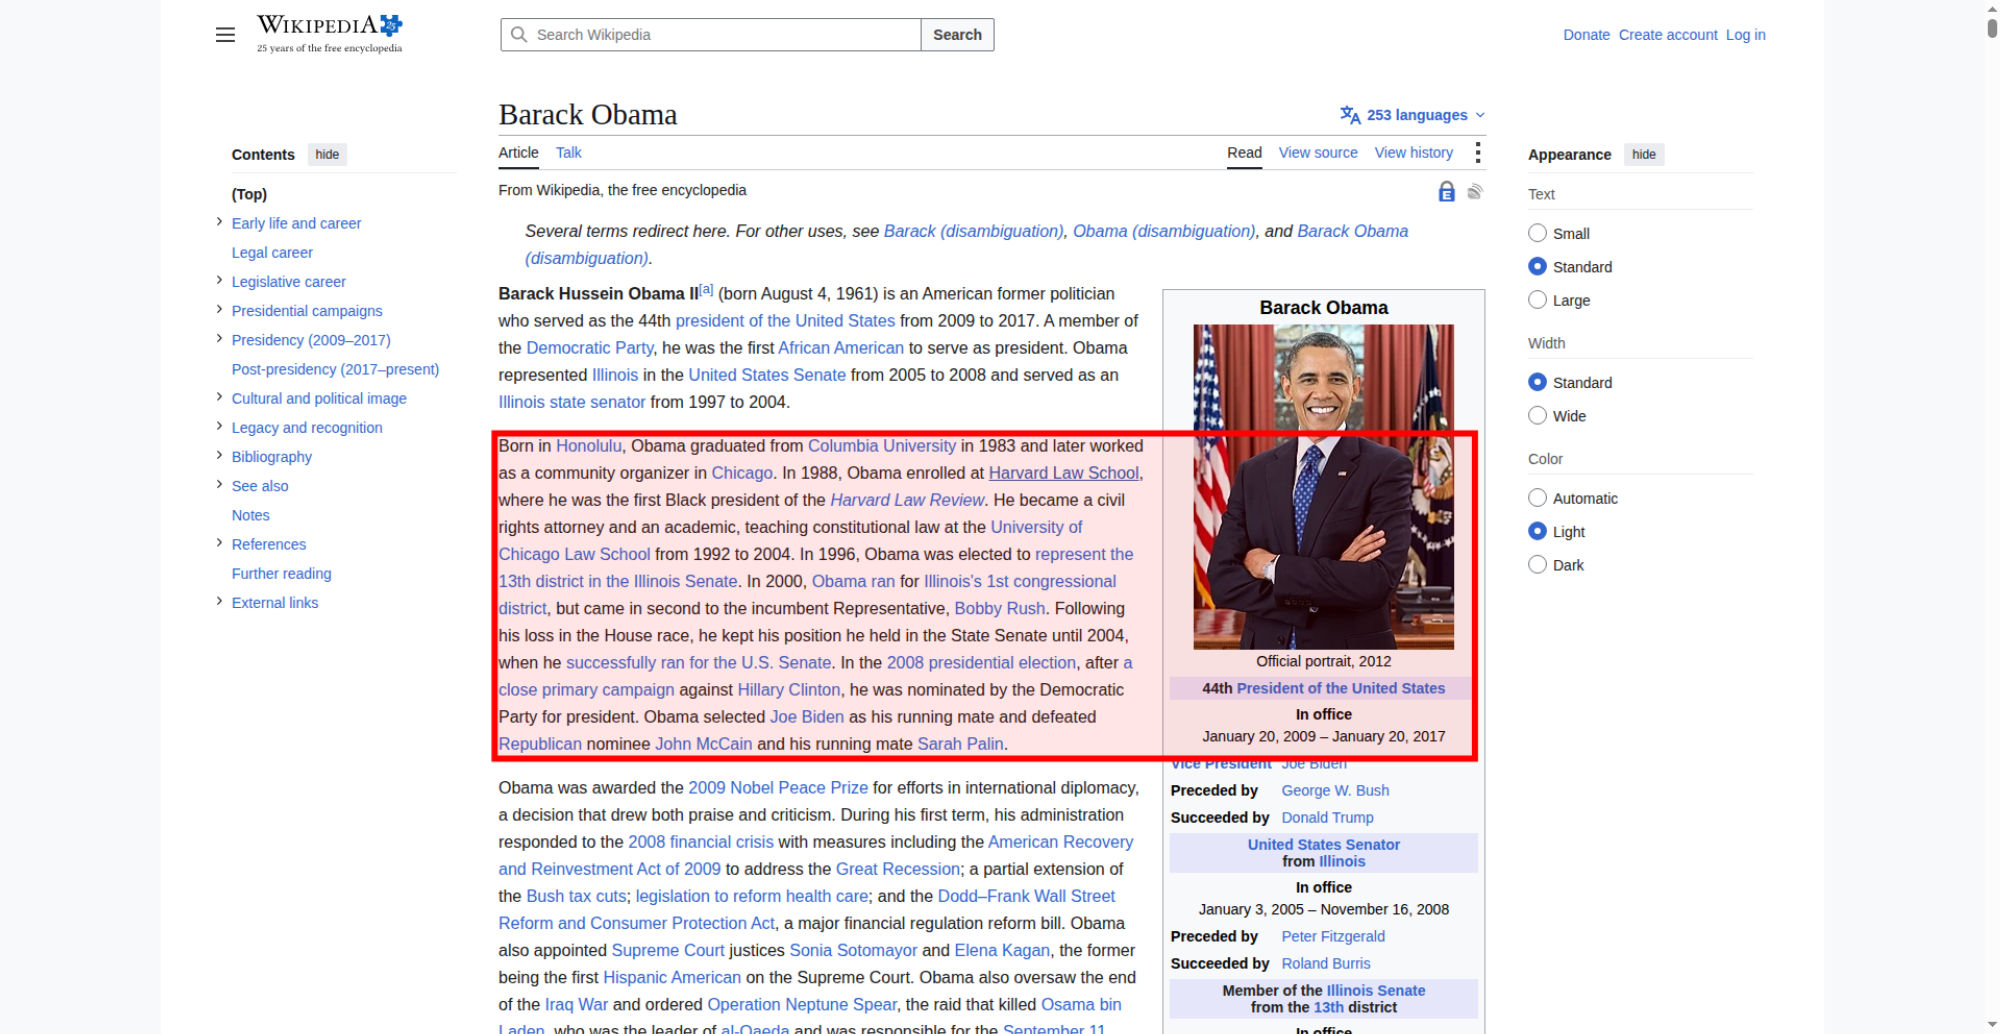Jump to Further reading section
The image size is (2000, 1034).
[281, 574]
